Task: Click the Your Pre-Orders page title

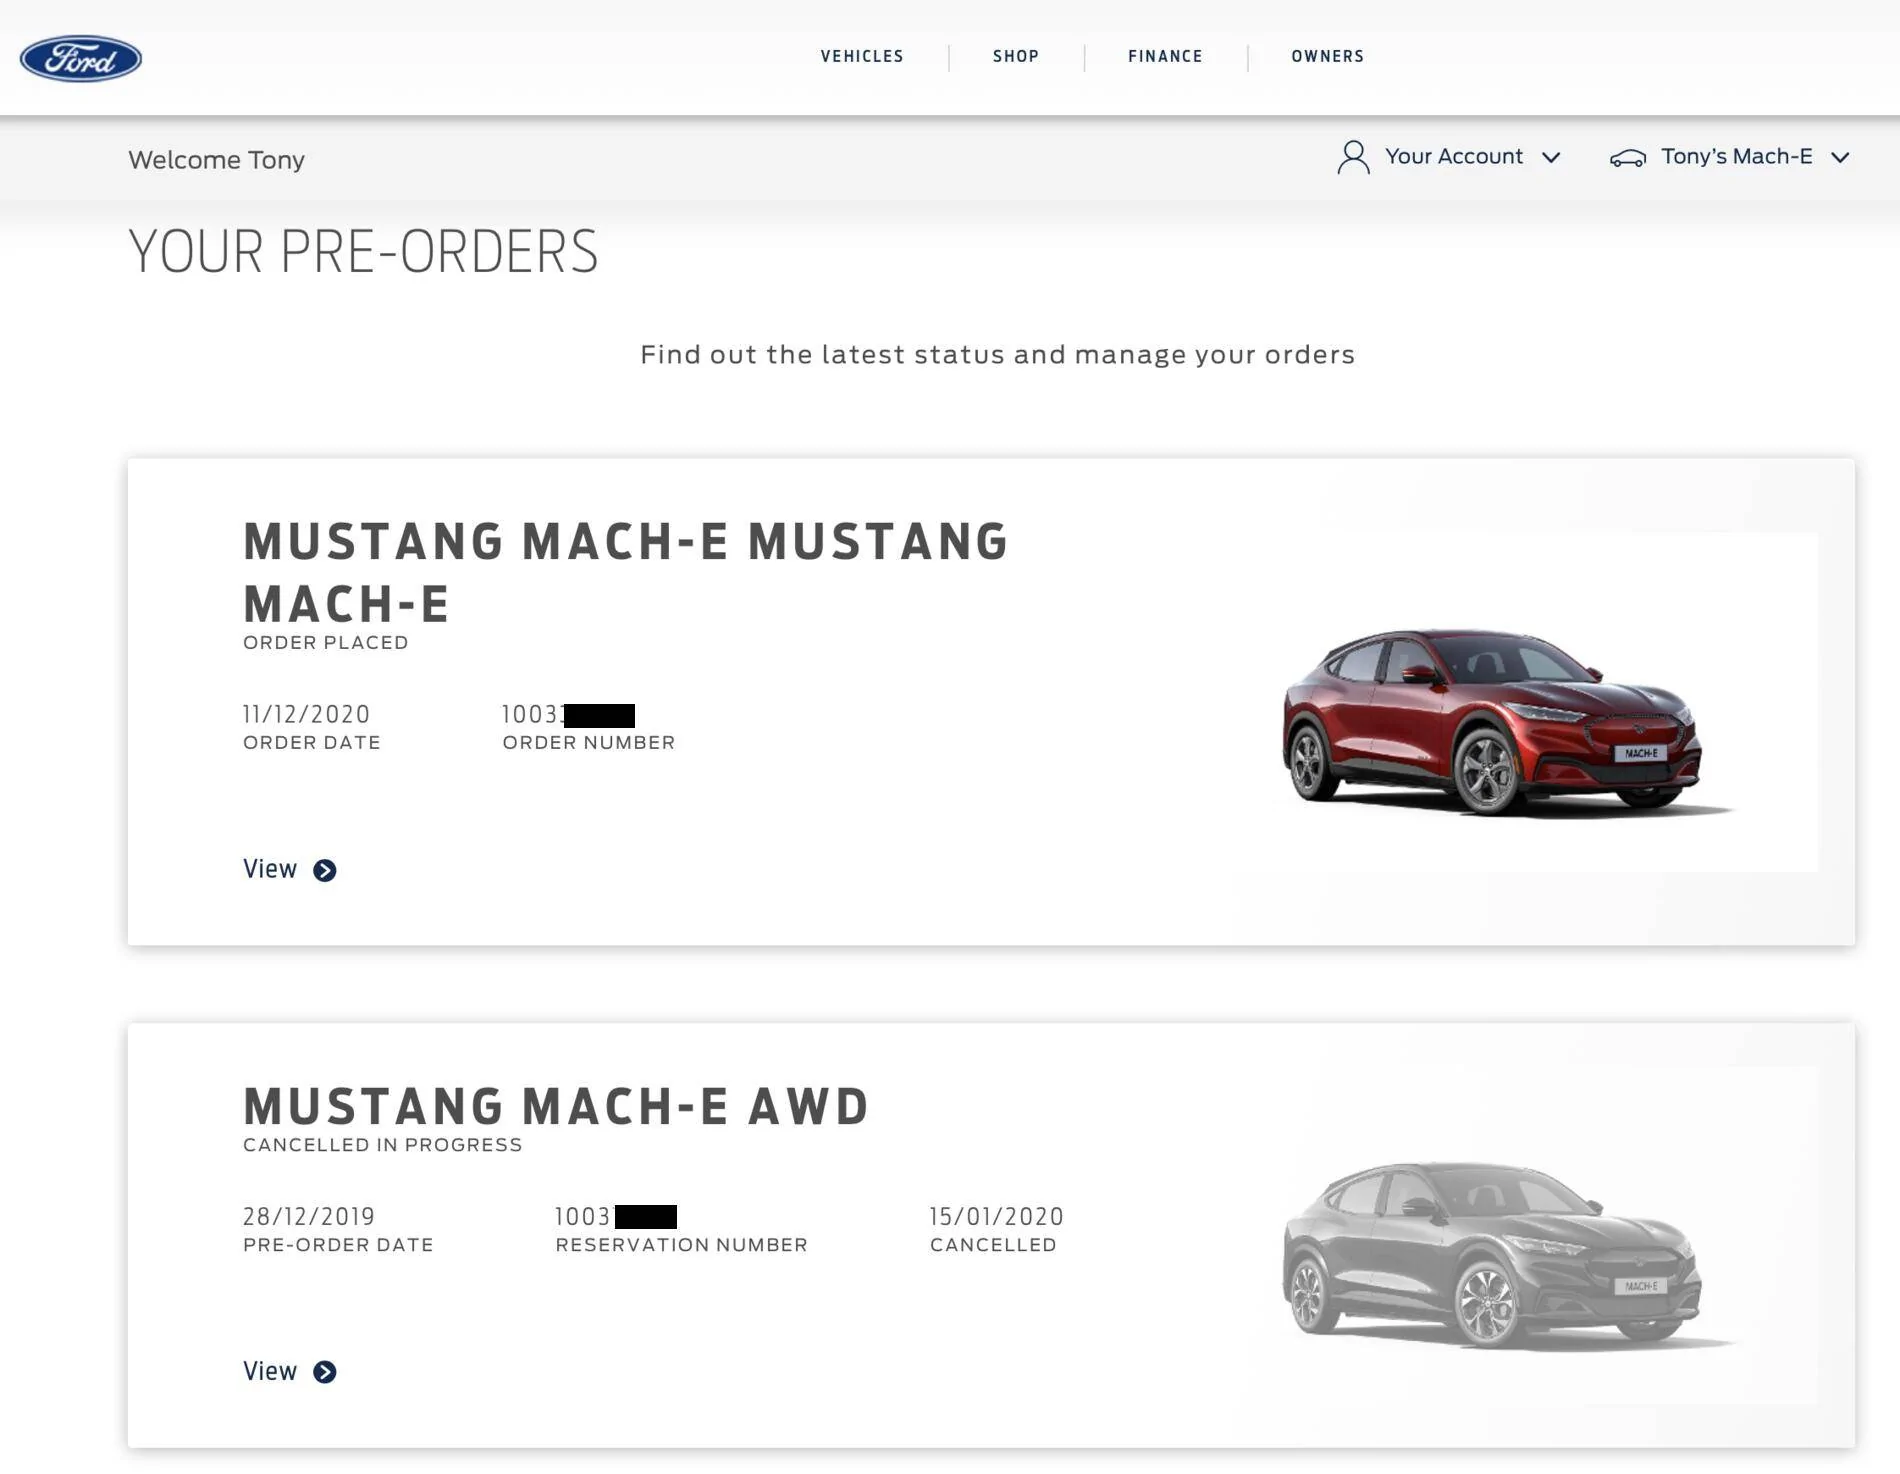Action: [x=363, y=251]
